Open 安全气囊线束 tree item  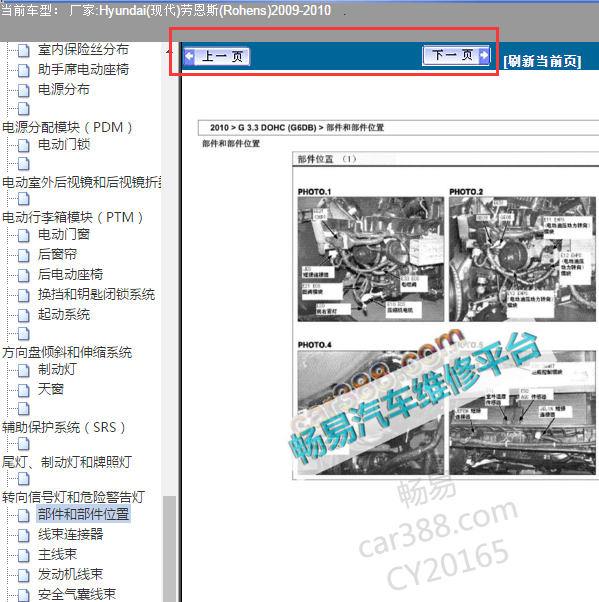(76, 594)
